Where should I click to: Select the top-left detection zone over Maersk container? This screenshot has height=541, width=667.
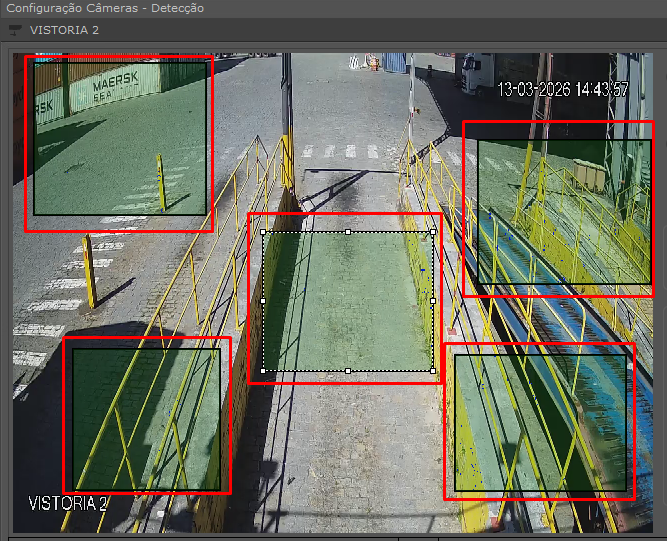point(120,138)
